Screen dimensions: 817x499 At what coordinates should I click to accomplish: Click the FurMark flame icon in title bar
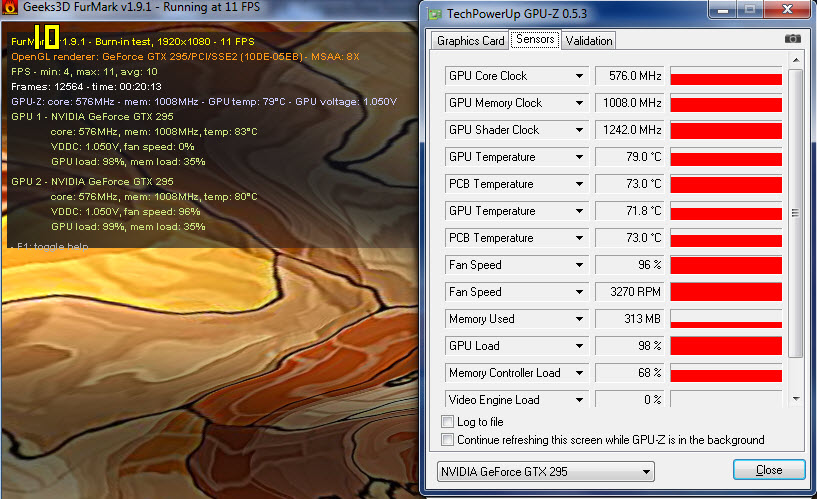(10, 7)
